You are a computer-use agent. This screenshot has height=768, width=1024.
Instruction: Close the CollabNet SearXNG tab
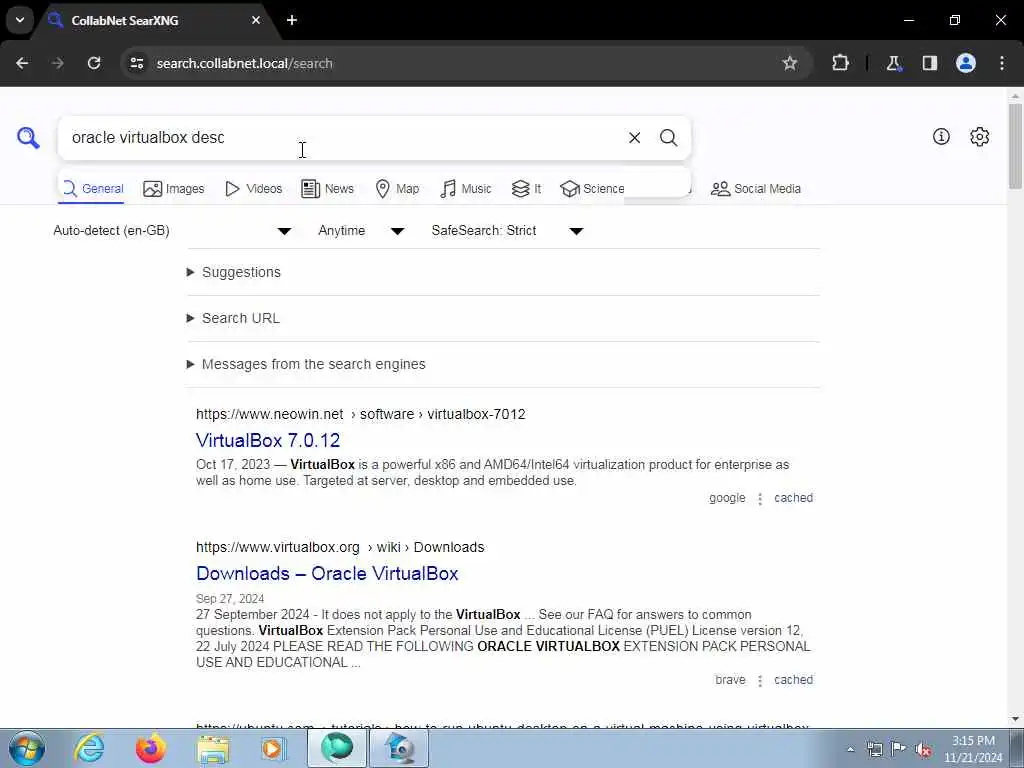pos(256,20)
